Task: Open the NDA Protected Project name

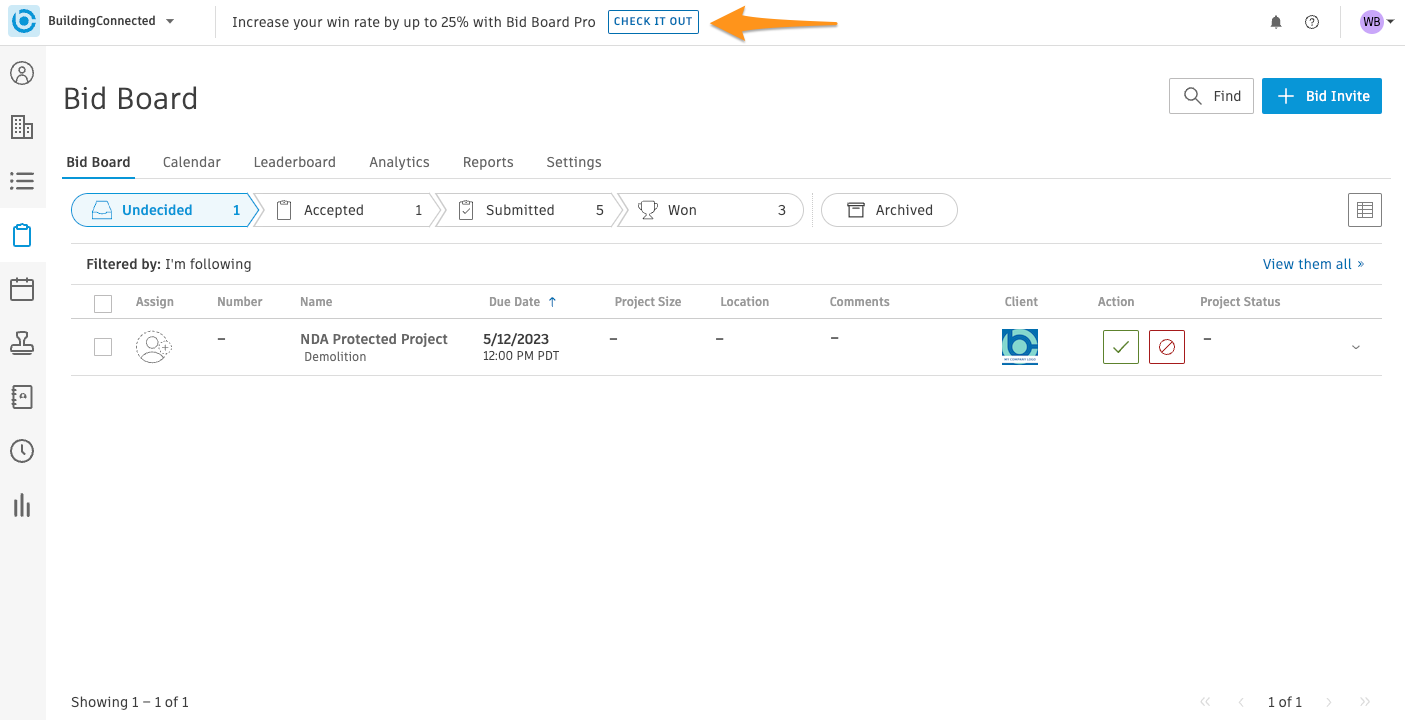Action: click(x=374, y=339)
